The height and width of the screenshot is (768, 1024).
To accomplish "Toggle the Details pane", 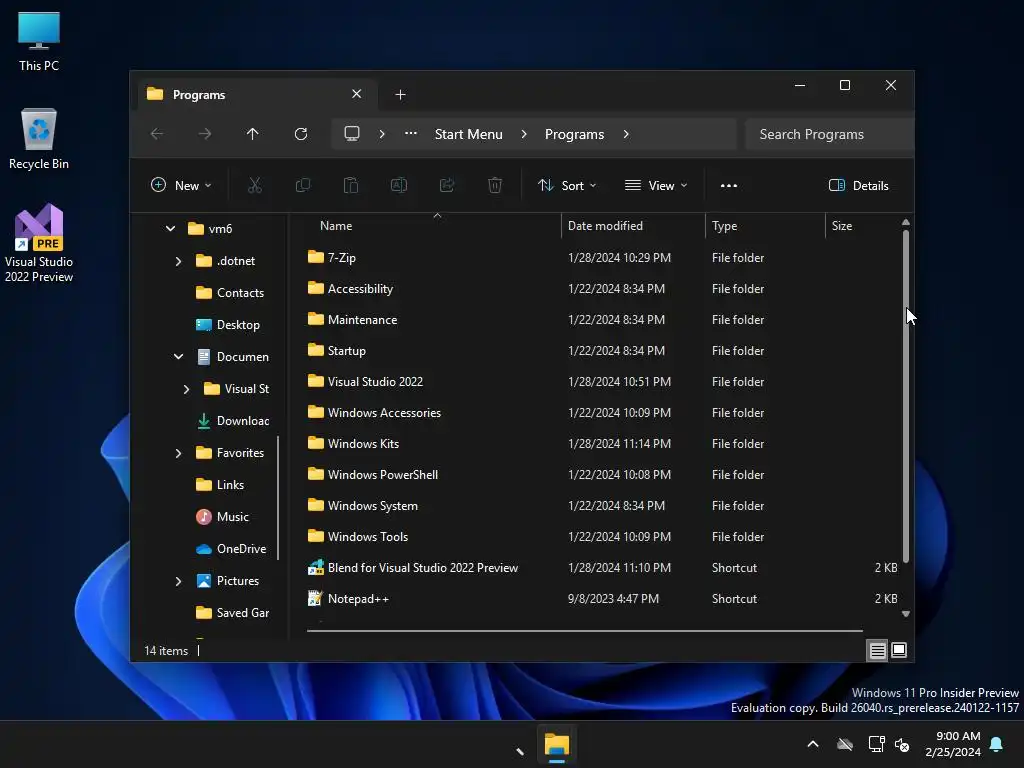I will click(858, 185).
